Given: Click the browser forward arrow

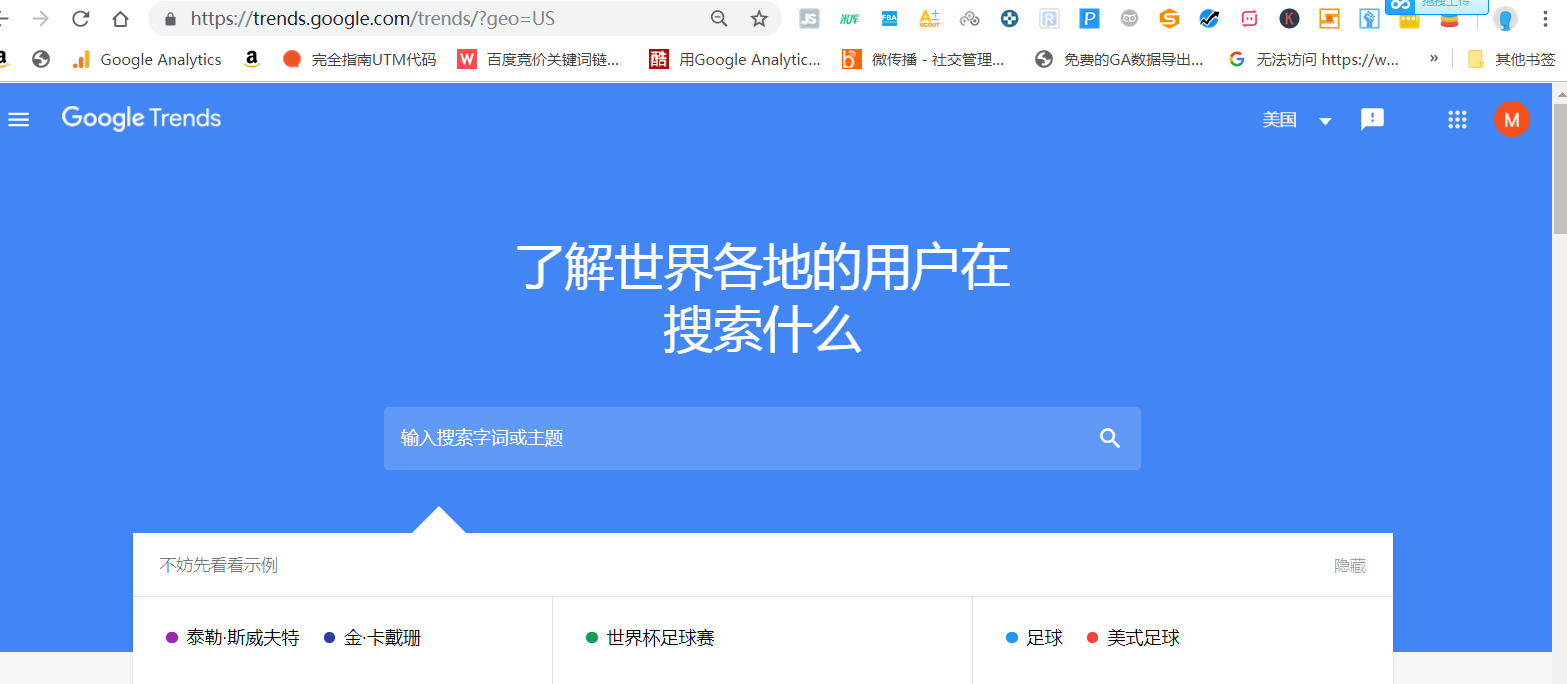Looking at the screenshot, I should [x=40, y=18].
